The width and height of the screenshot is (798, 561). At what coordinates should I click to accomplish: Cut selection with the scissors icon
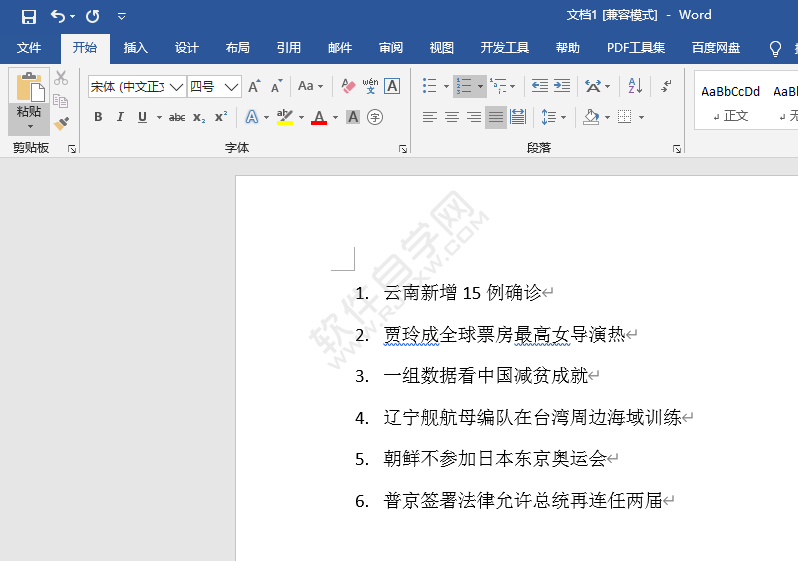(x=61, y=78)
